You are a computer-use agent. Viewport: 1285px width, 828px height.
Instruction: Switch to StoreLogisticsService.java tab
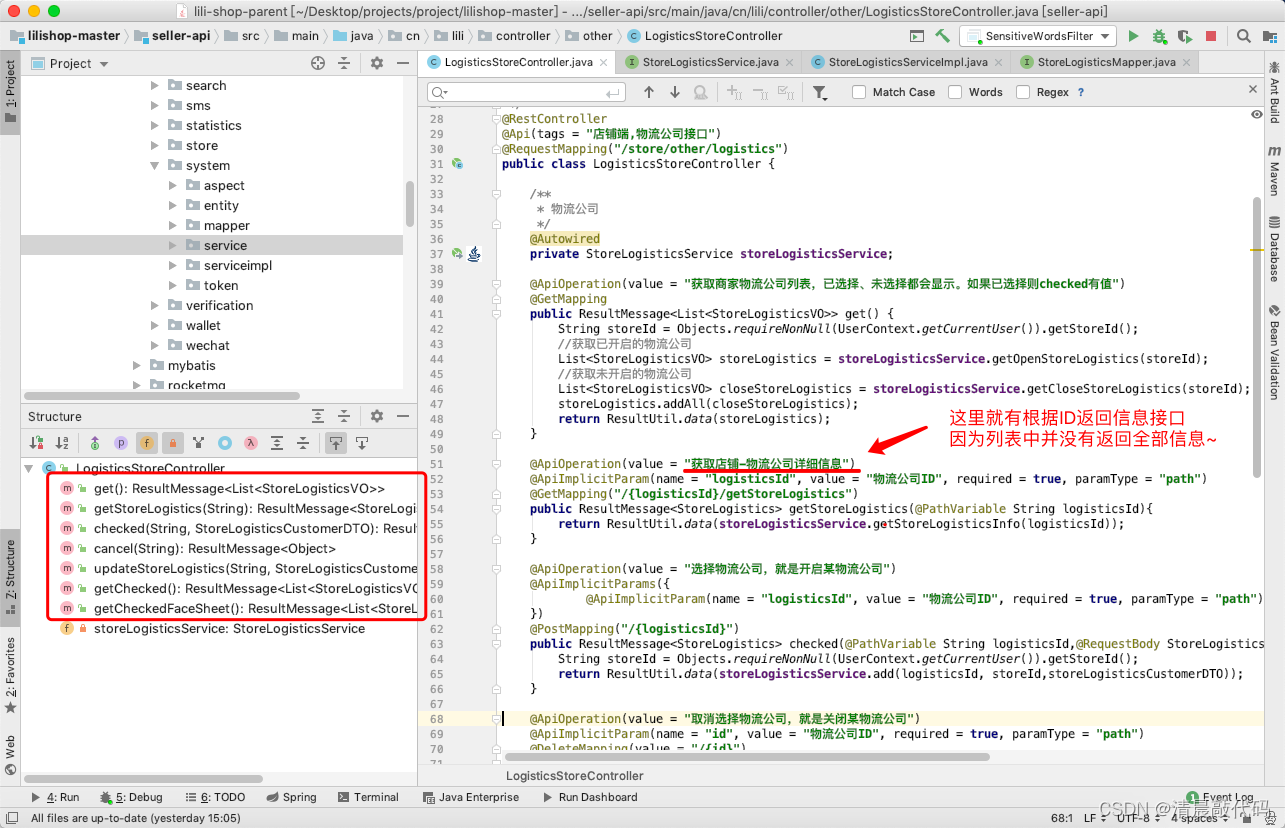pyautogui.click(x=710, y=62)
